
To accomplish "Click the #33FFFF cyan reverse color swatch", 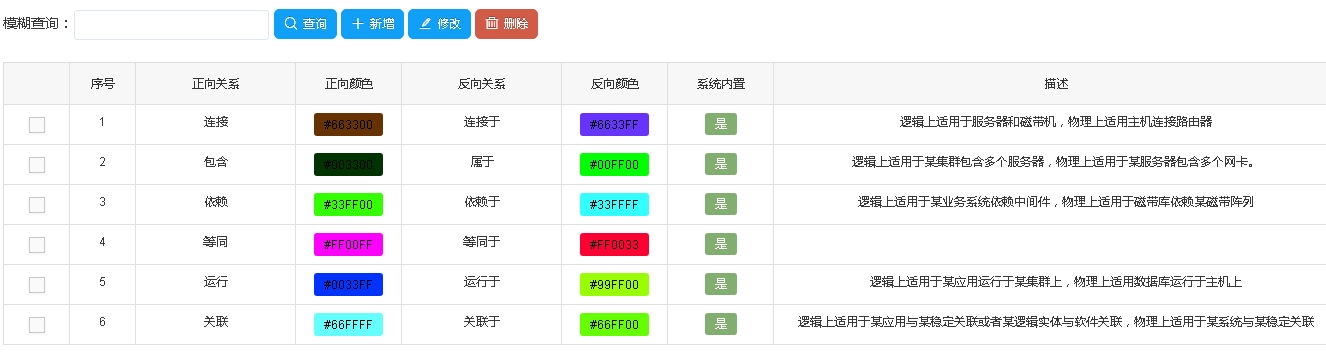I will pos(614,205).
